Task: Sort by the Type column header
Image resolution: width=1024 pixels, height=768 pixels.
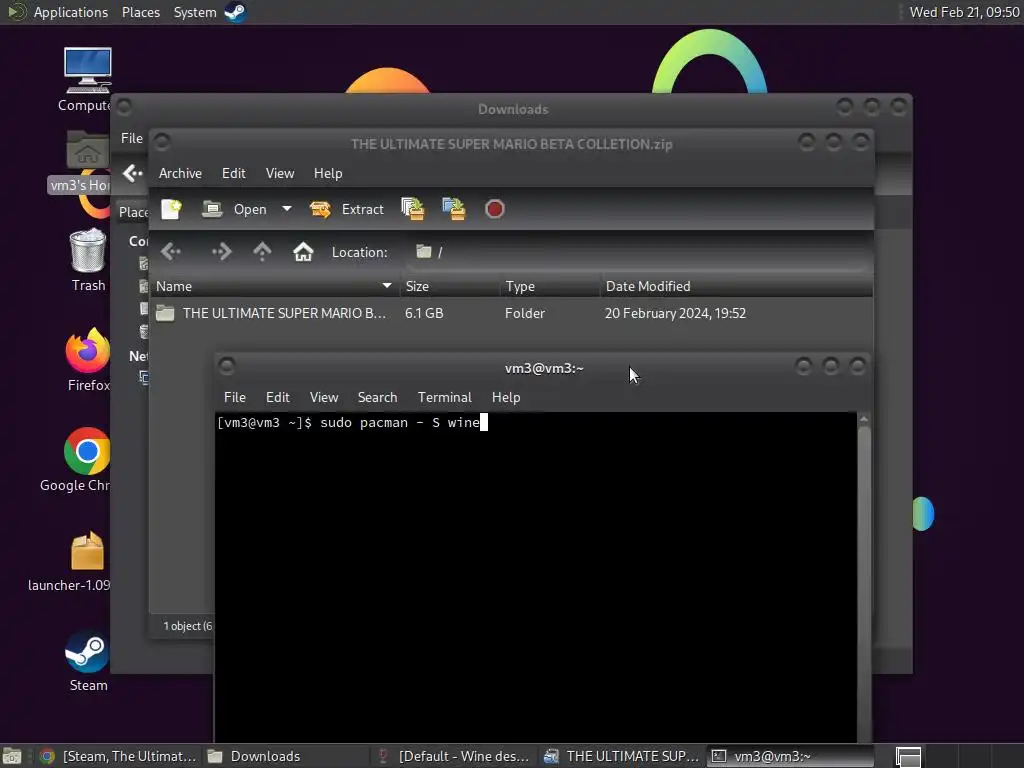Action: 551,286
